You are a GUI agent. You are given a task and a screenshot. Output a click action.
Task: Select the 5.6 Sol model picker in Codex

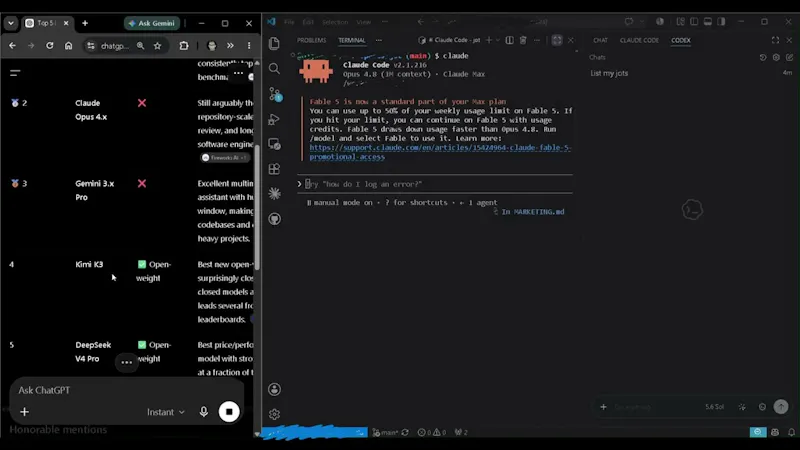click(x=714, y=407)
